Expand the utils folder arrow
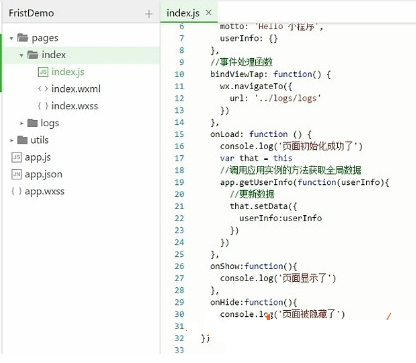 pyautogui.click(x=12, y=140)
